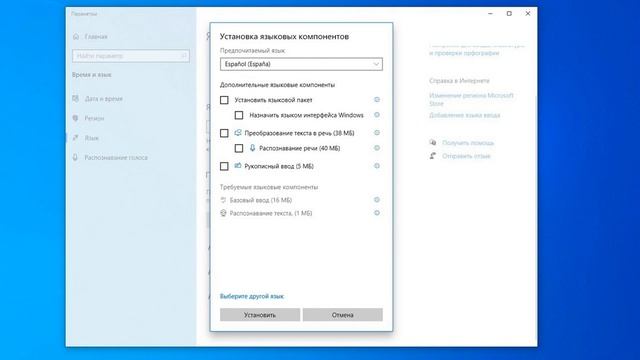Image resolution: width=640 pixels, height=360 pixels.
Task: Click the Установить button
Action: (x=260, y=315)
